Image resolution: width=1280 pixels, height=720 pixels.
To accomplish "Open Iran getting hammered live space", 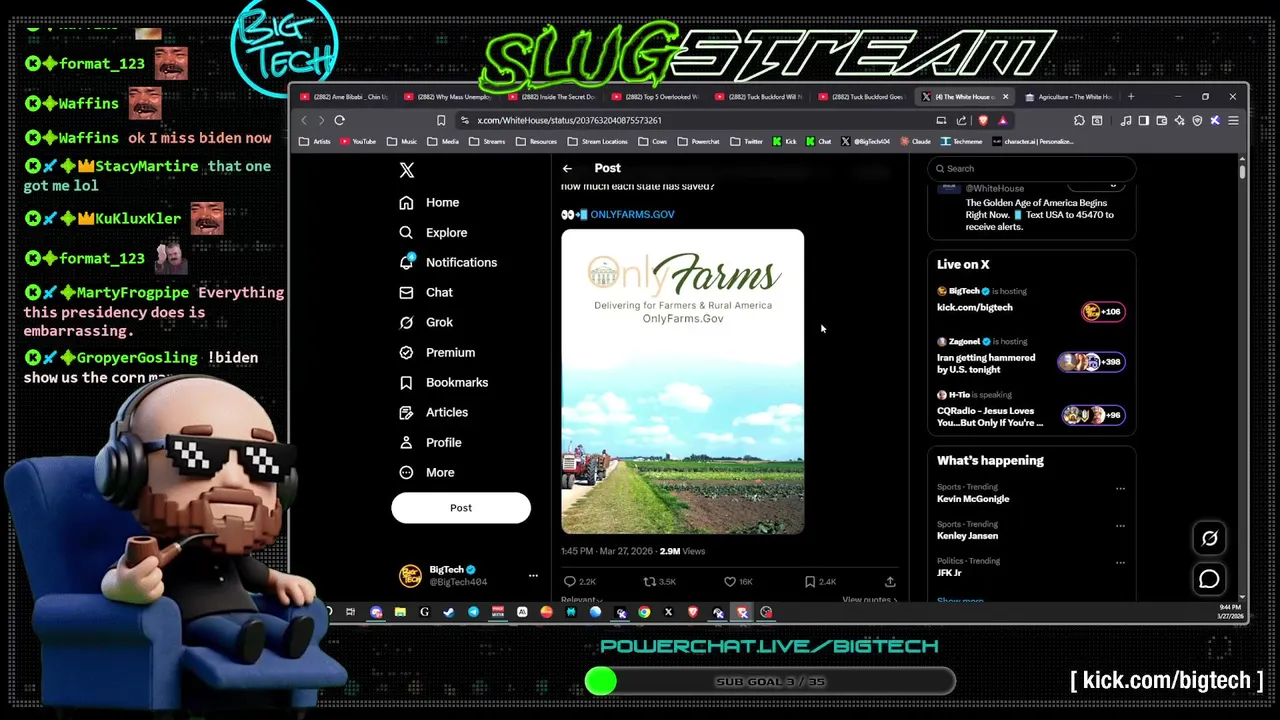I will [x=1031, y=358].
